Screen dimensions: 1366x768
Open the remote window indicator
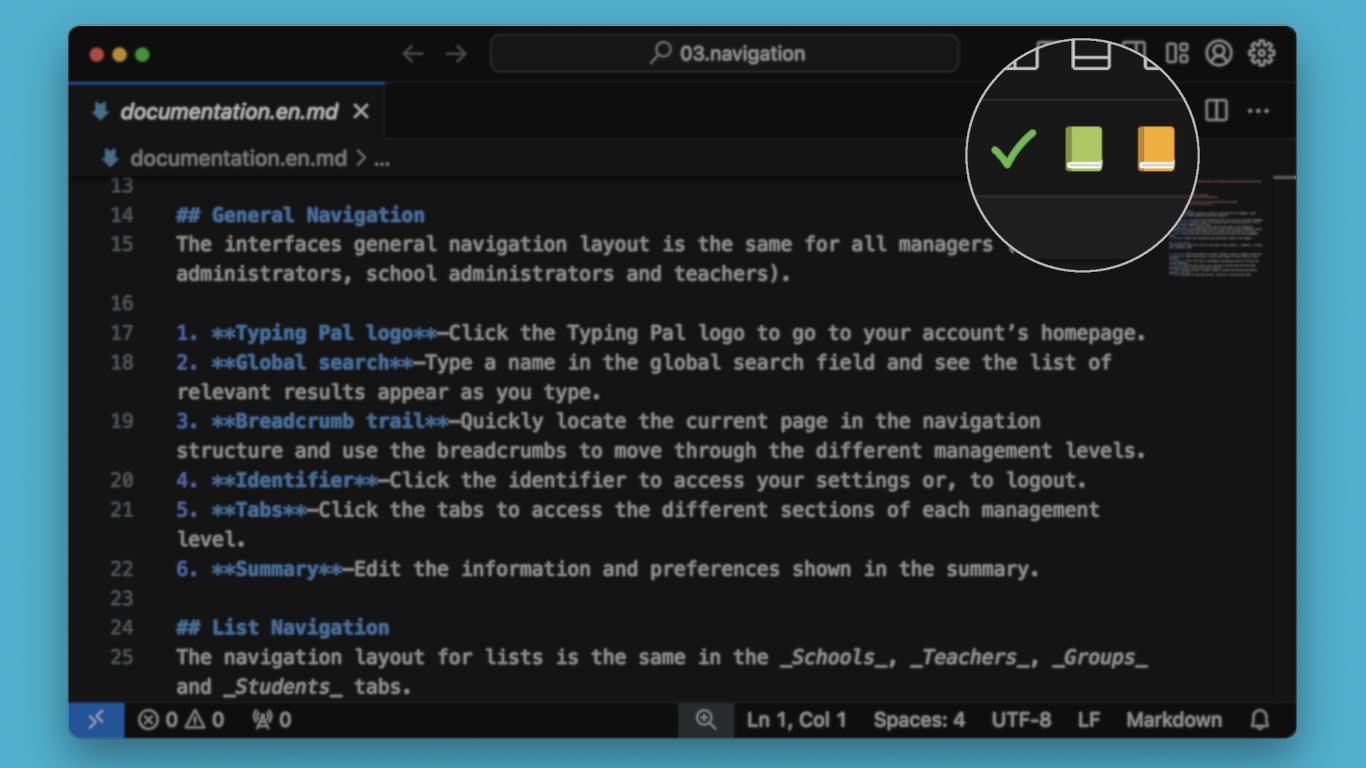tap(96, 720)
